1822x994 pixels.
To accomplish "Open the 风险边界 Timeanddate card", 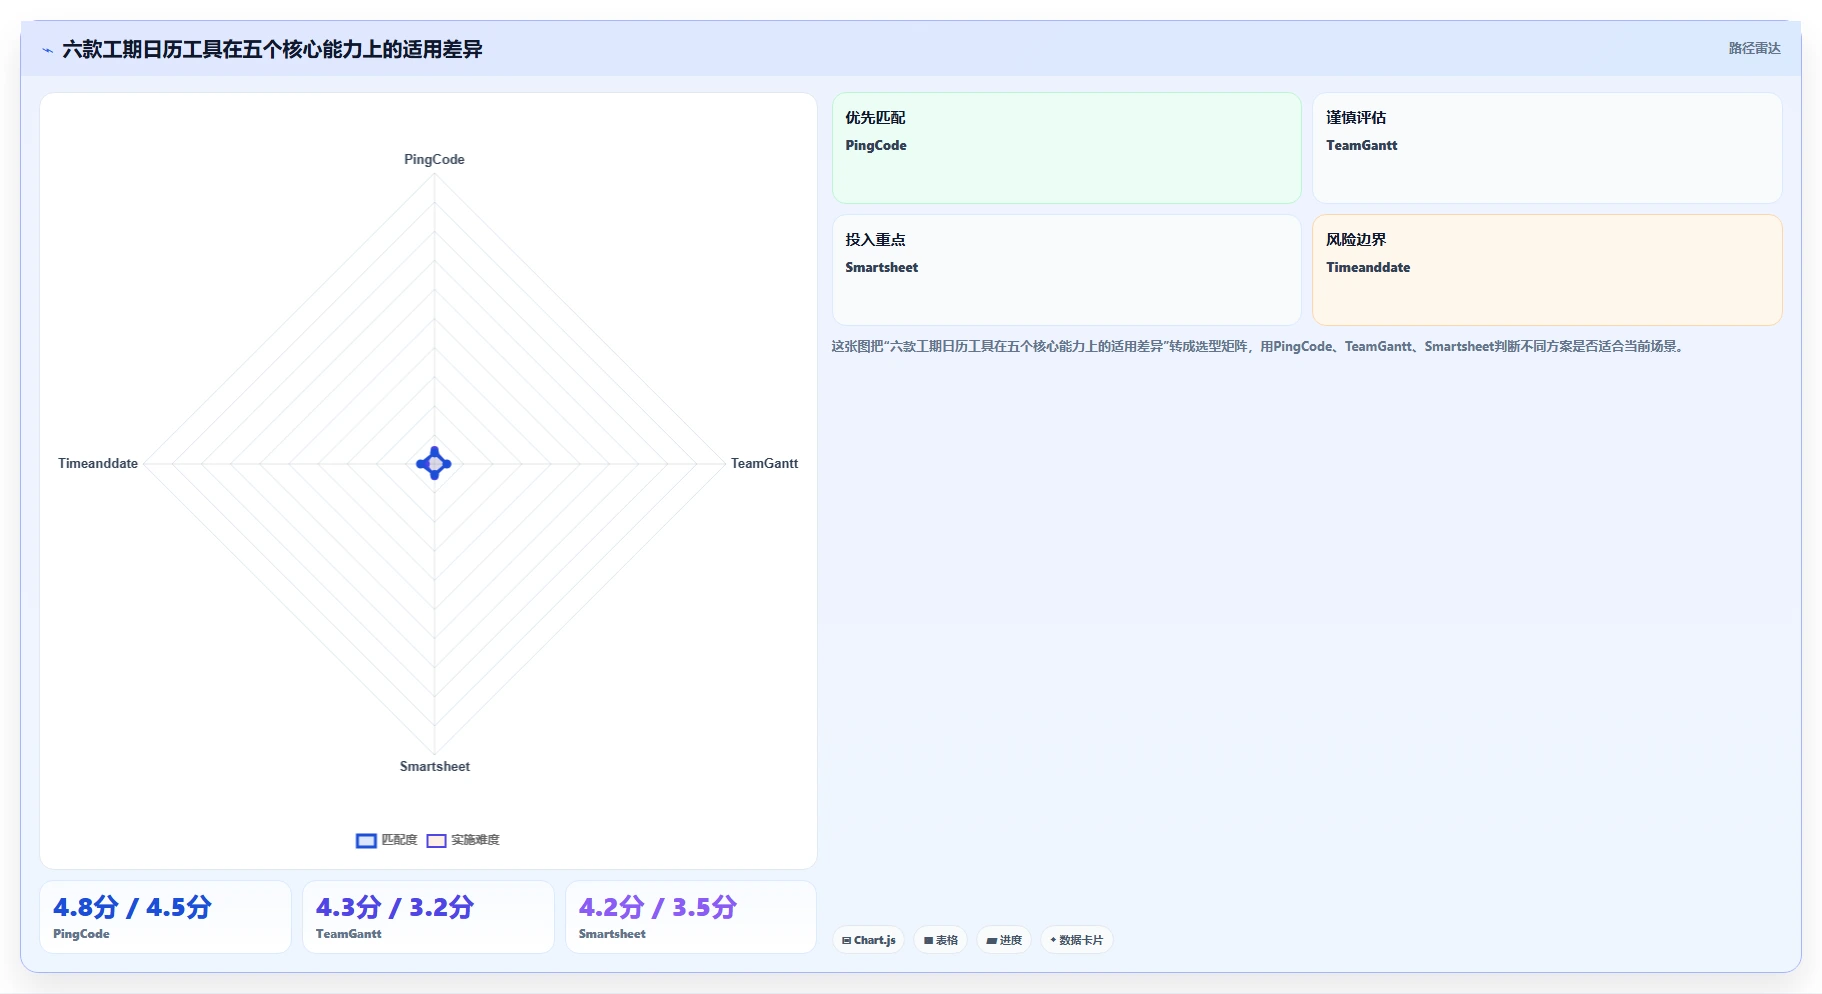I will tap(1547, 270).
